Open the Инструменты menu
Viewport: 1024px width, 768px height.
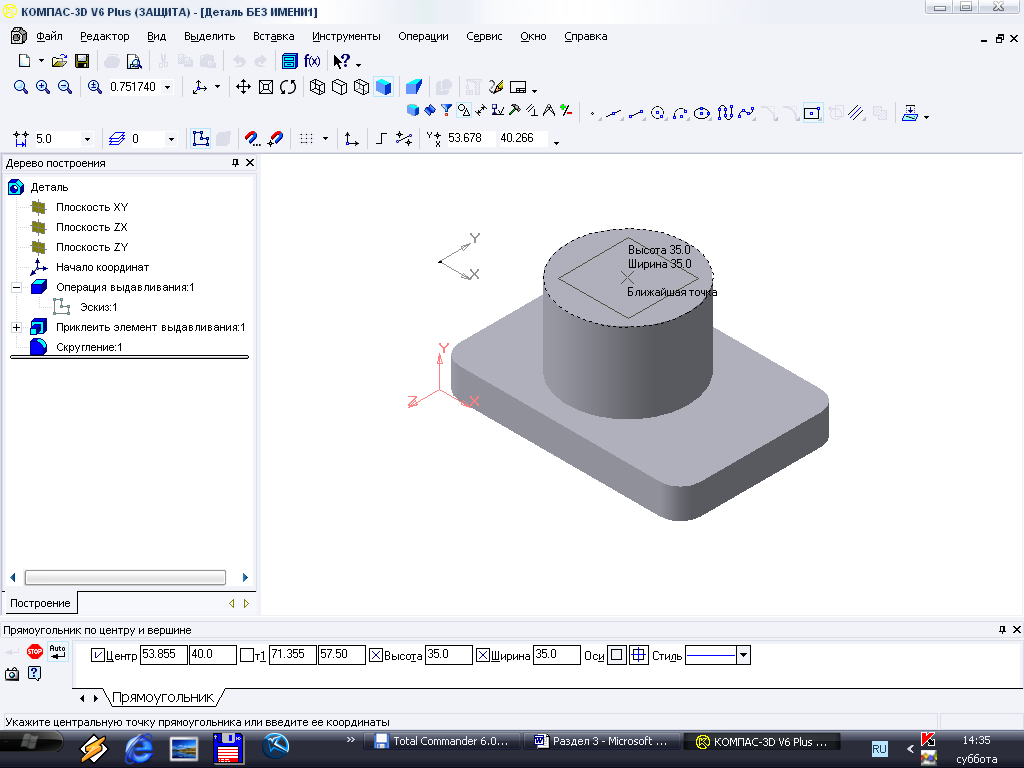[x=346, y=37]
